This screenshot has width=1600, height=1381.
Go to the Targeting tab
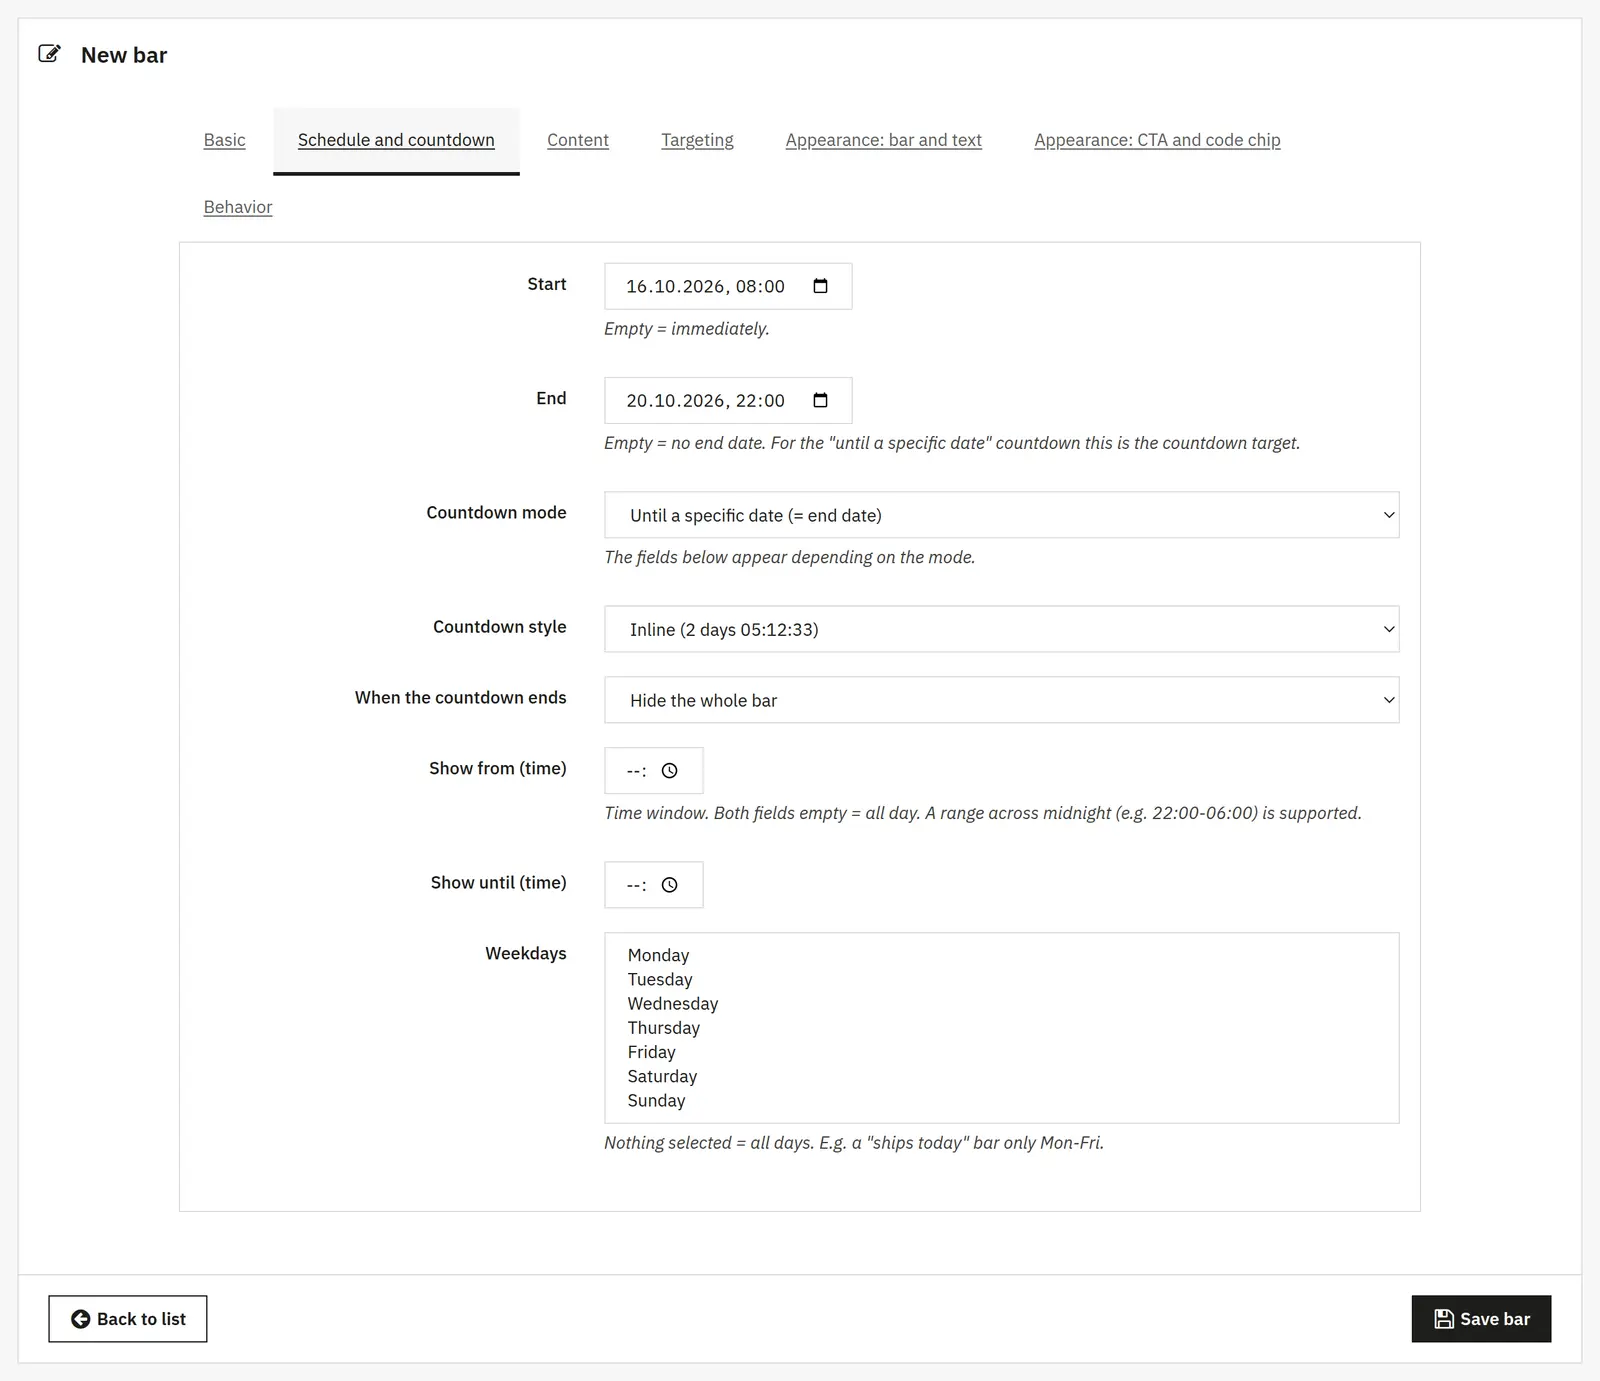tap(697, 140)
